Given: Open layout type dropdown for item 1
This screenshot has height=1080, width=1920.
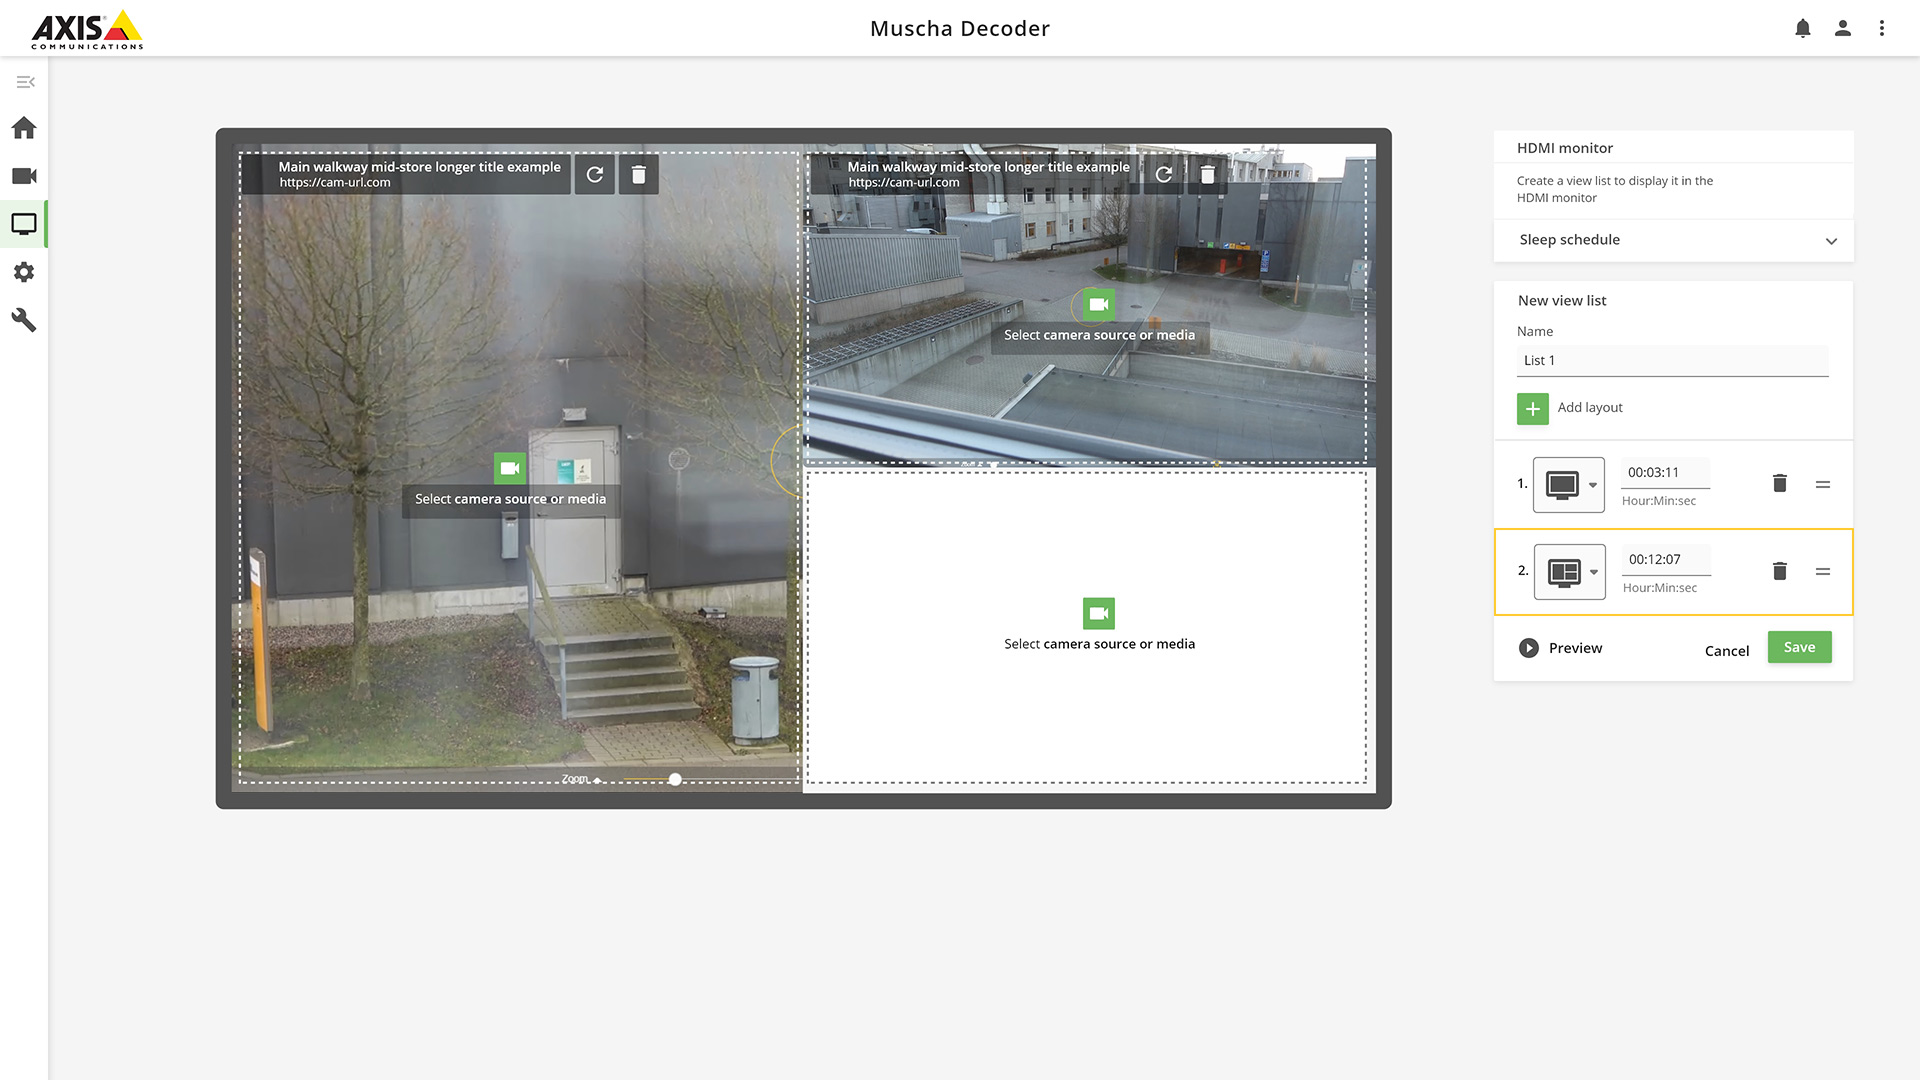Looking at the screenshot, I should [x=1569, y=485].
